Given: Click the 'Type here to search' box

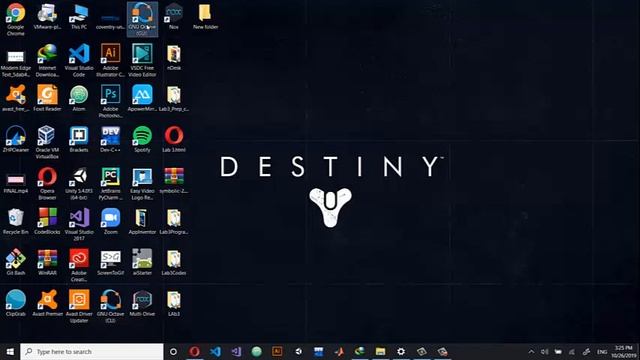Looking at the screenshot, I should pyautogui.click(x=92, y=351).
